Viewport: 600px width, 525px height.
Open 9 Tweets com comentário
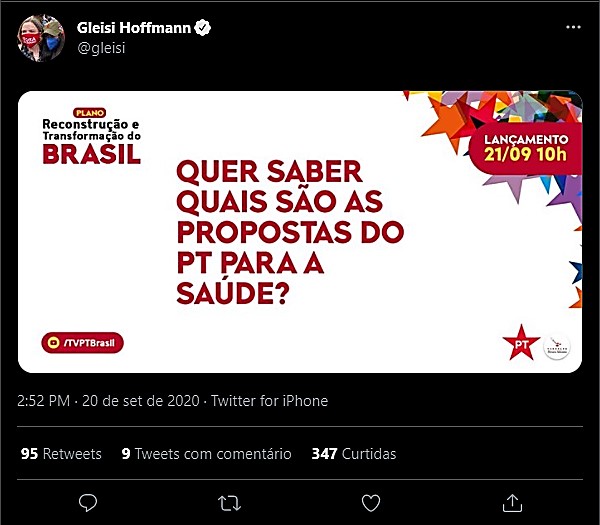pos(206,454)
